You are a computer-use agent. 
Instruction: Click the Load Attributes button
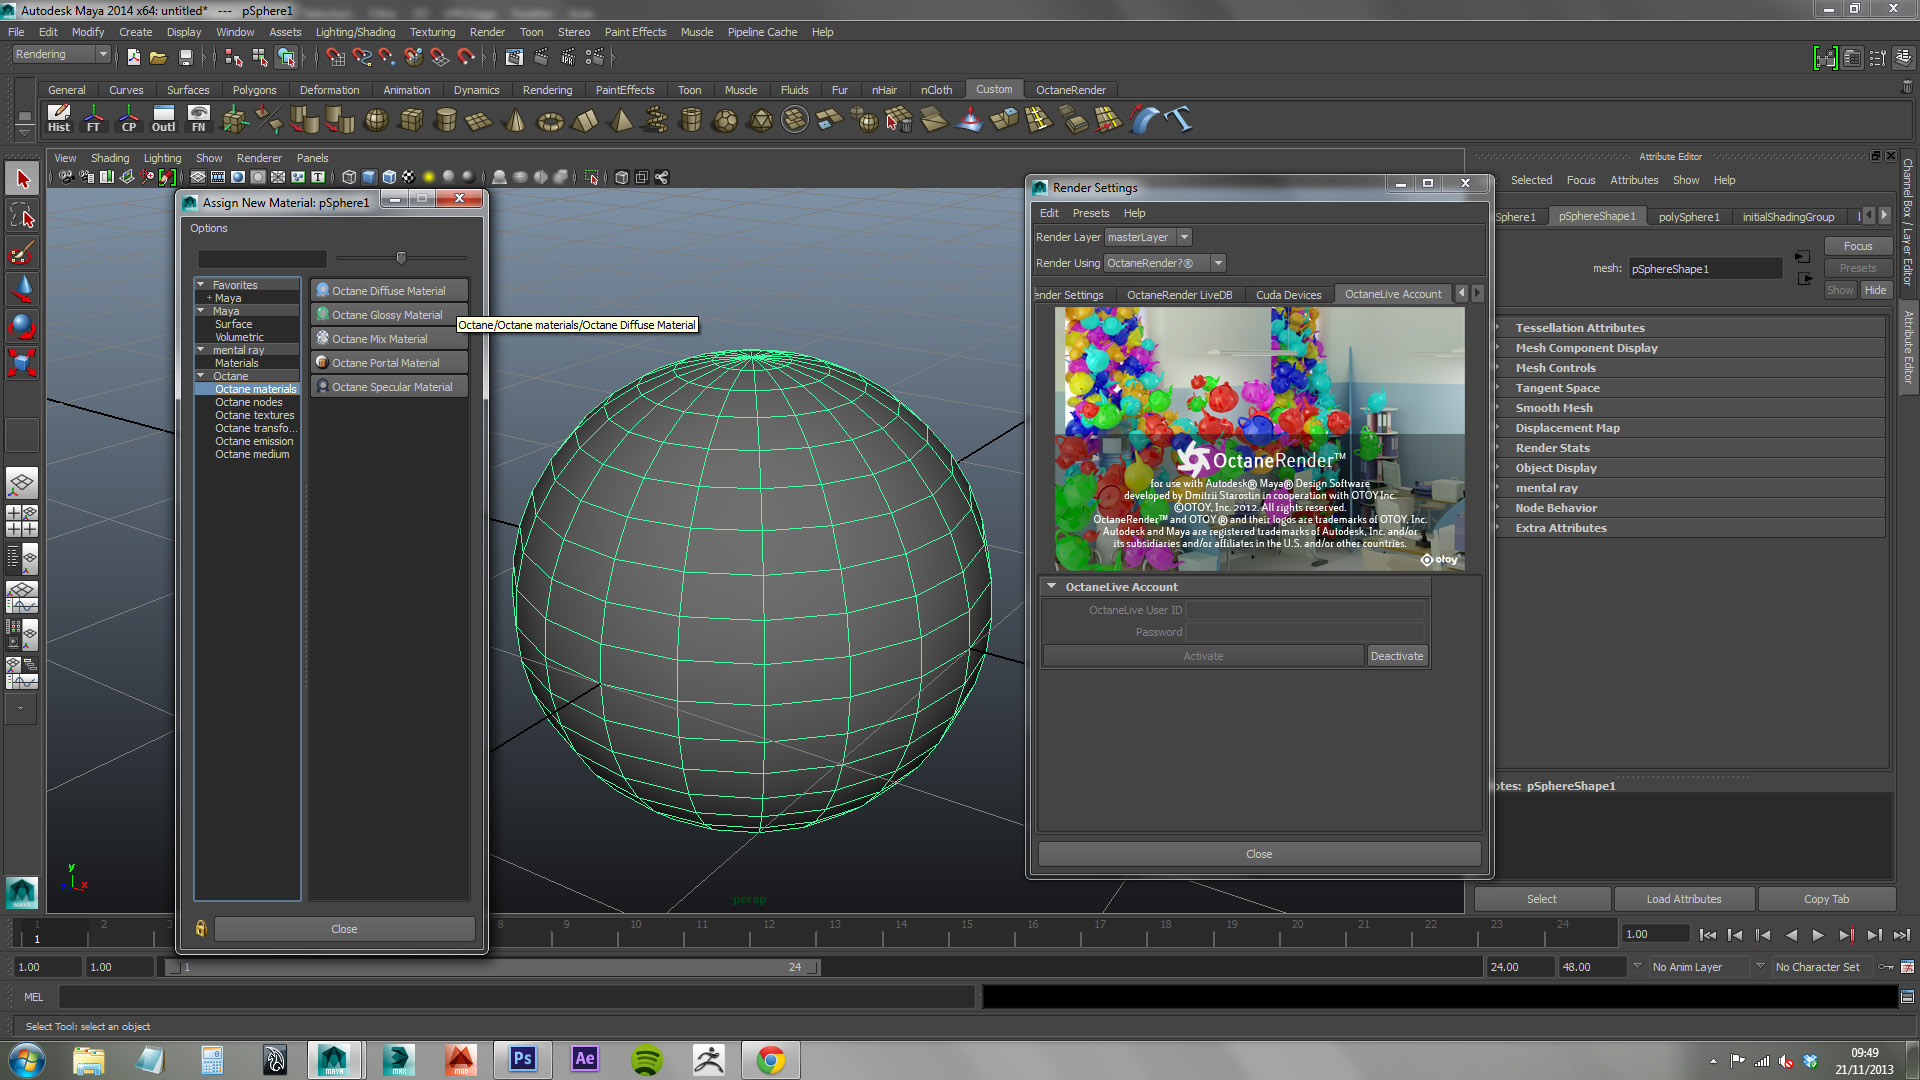pos(1683,899)
